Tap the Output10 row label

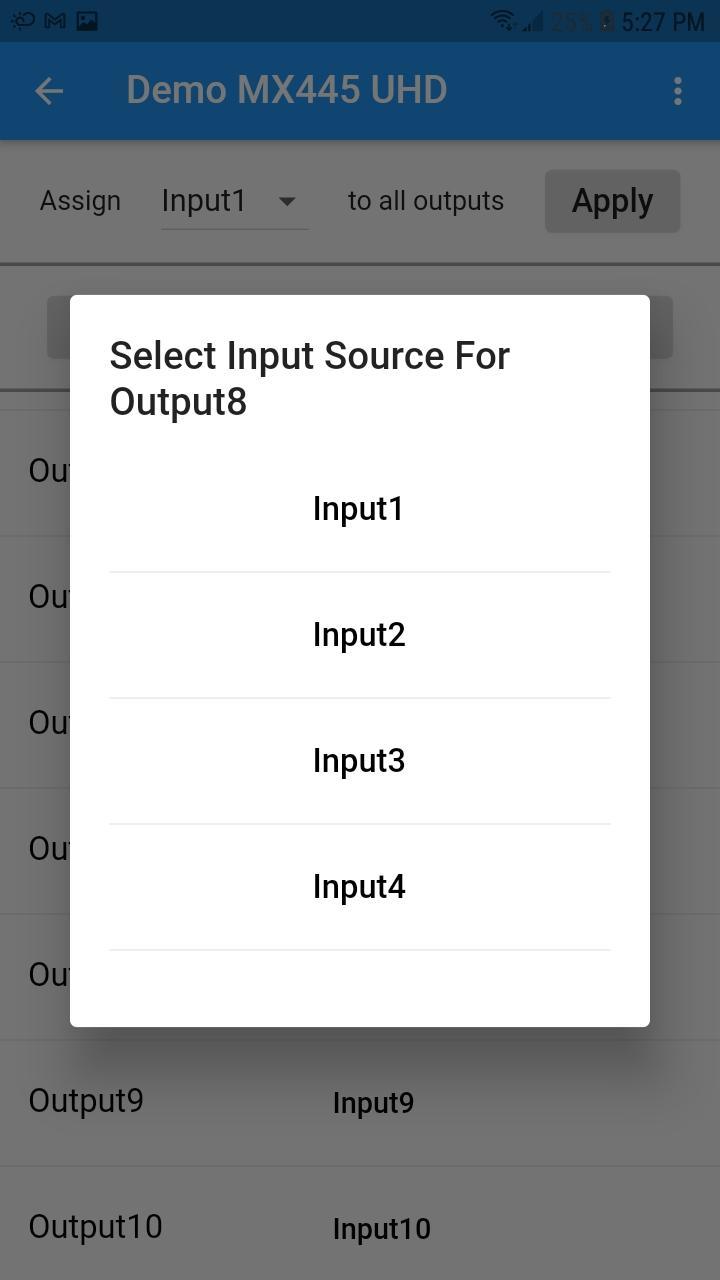[x=95, y=1227]
